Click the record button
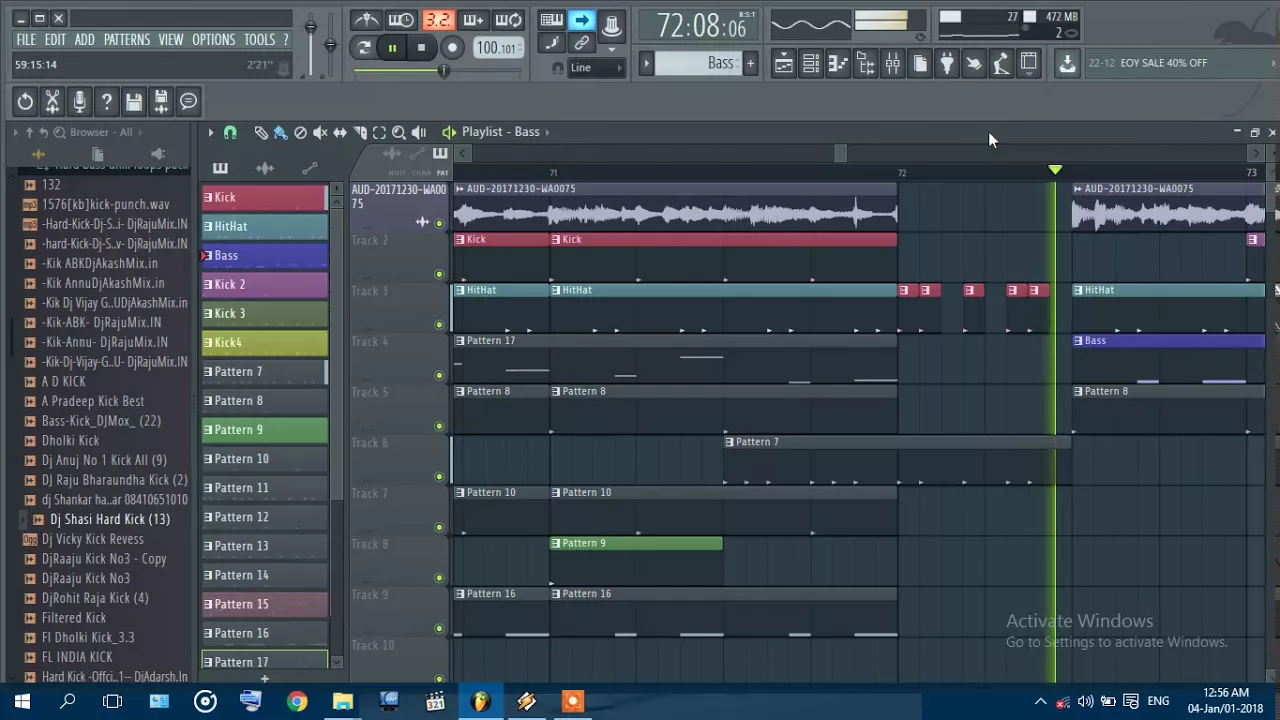 coord(452,48)
